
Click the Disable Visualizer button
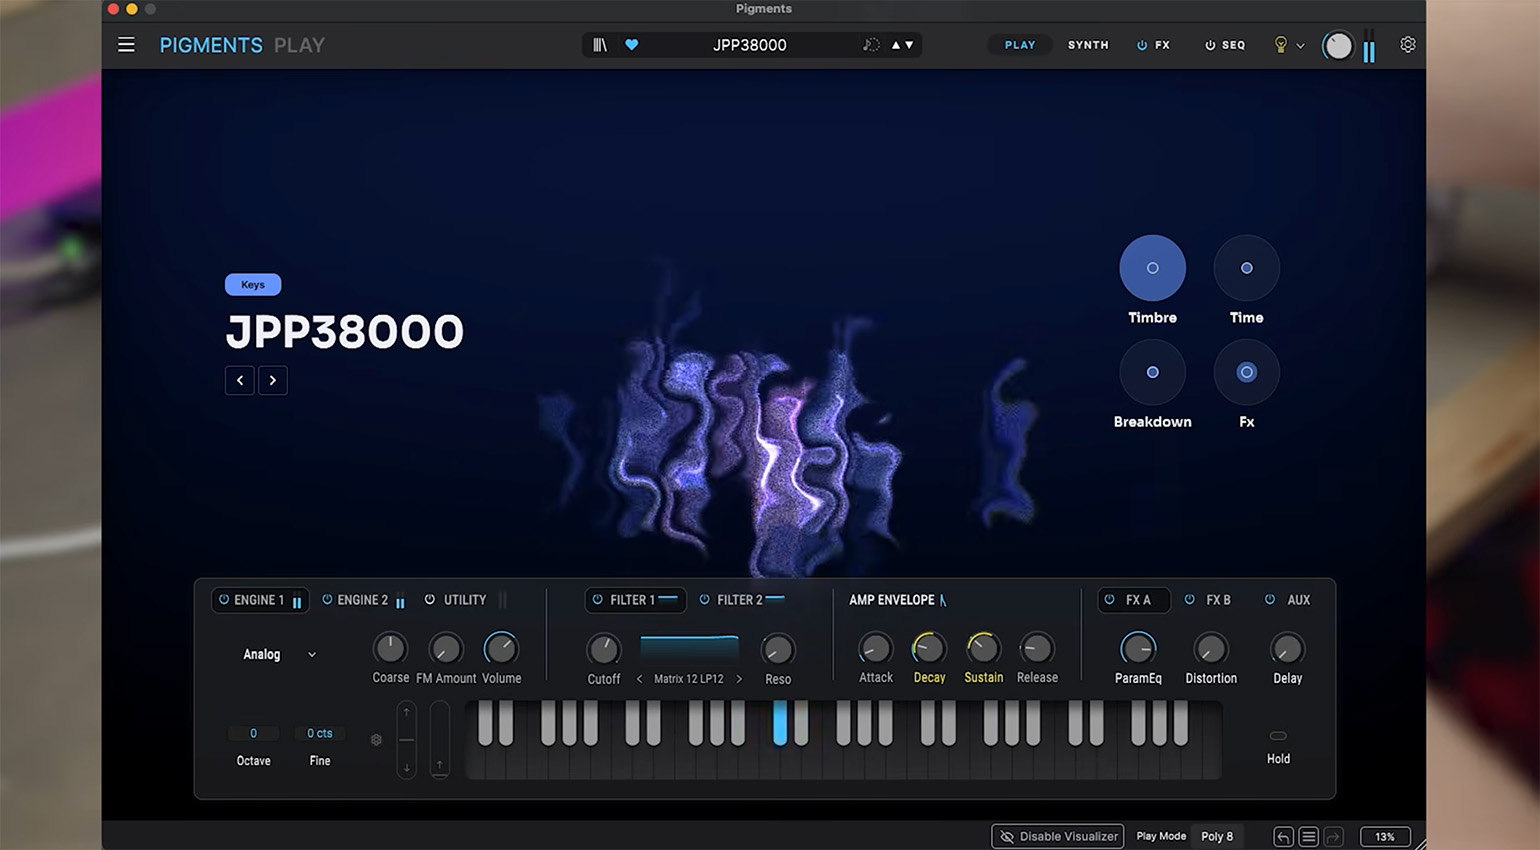1058,837
